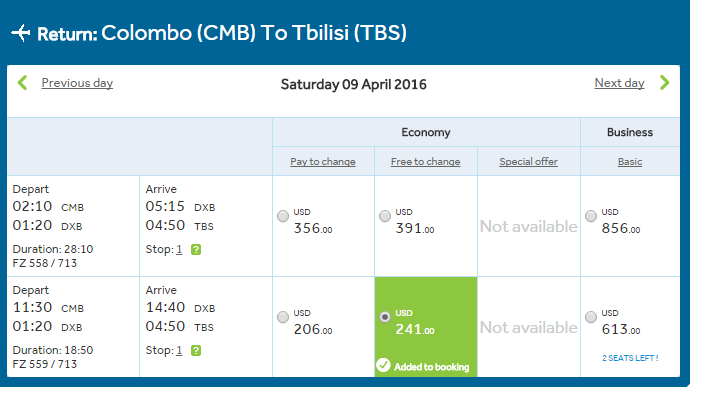Click the green right arrow for next day
The height and width of the screenshot is (400, 707).
(664, 83)
